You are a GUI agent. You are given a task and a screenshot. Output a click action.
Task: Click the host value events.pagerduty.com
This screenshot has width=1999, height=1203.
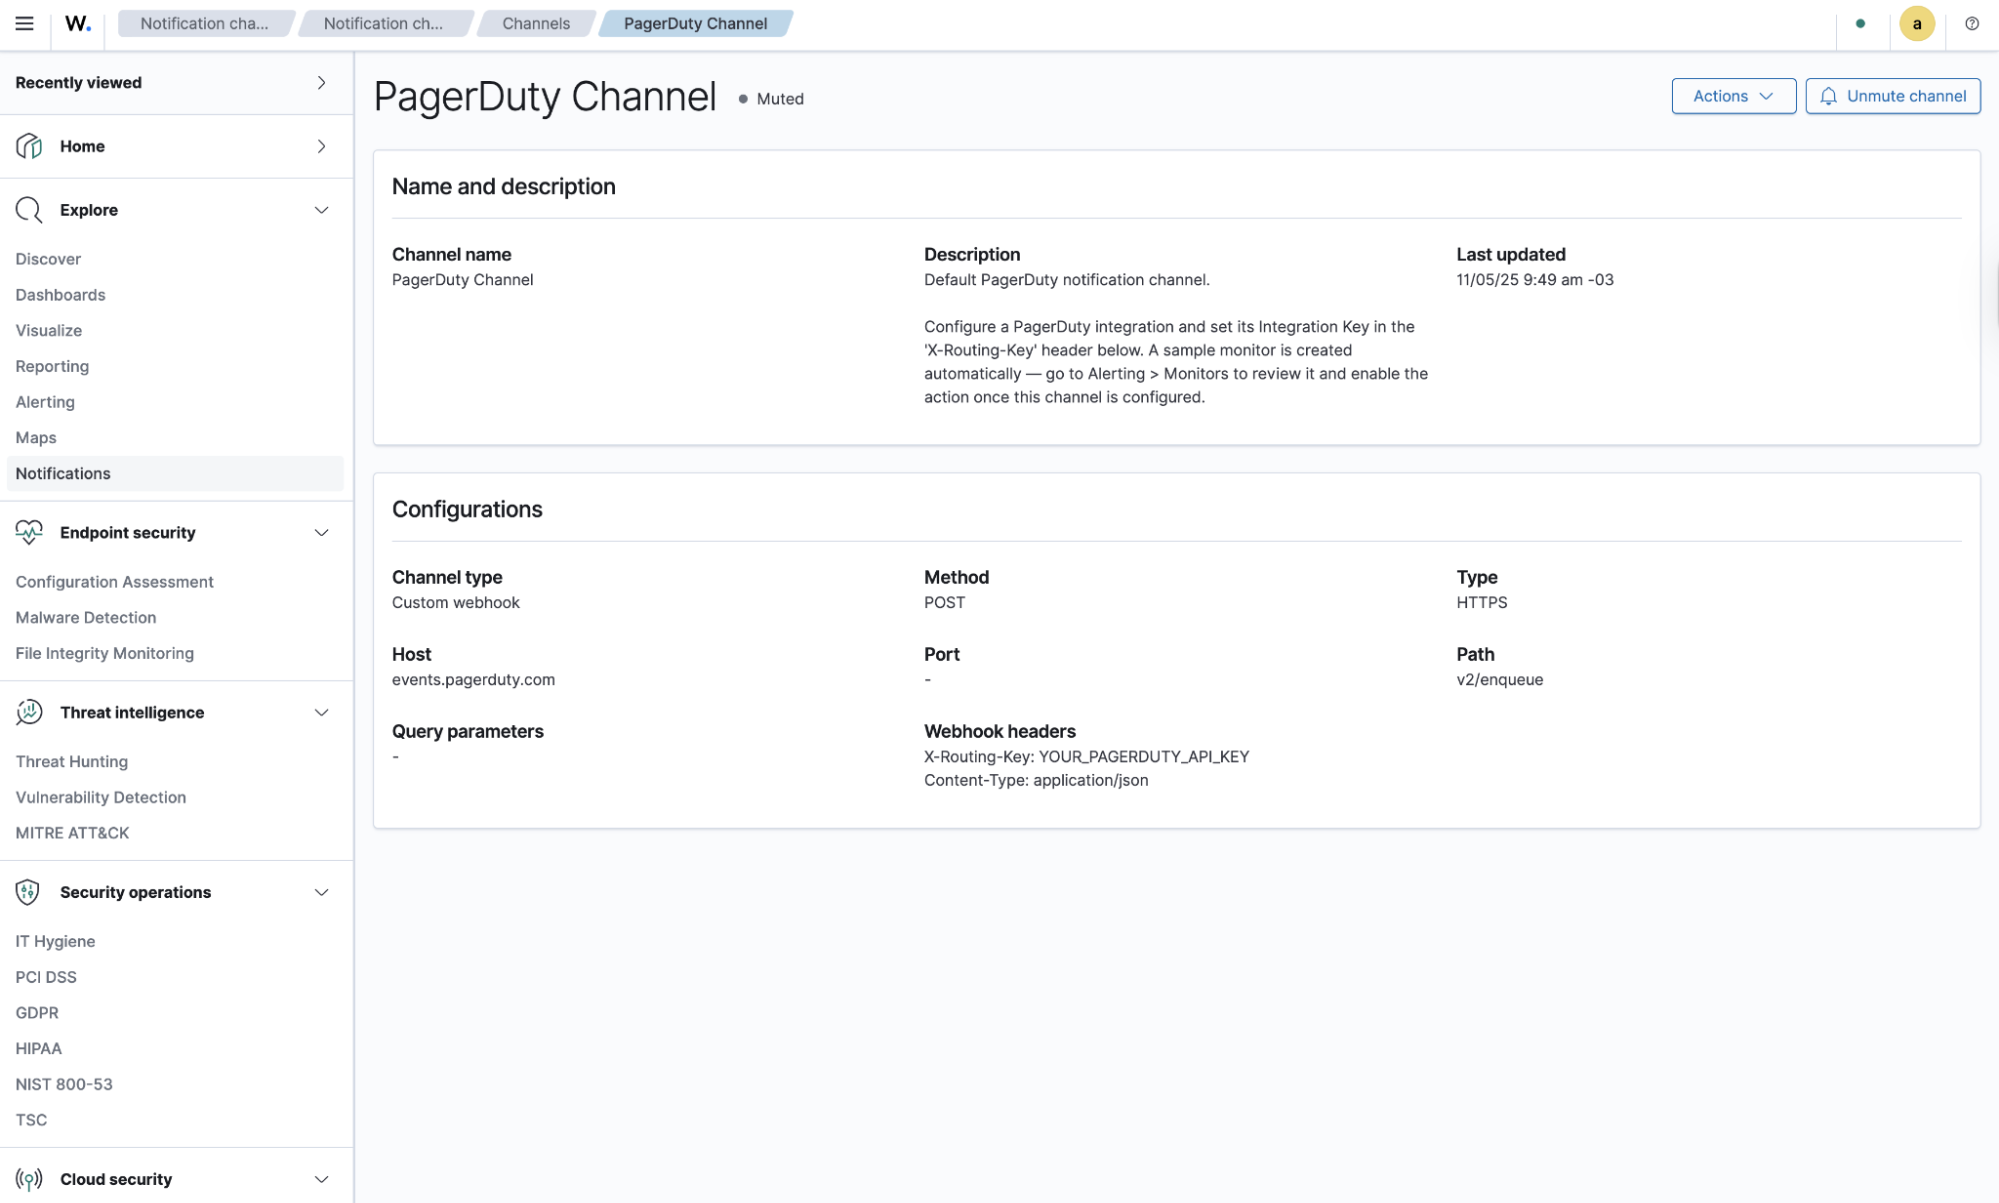[x=473, y=680]
